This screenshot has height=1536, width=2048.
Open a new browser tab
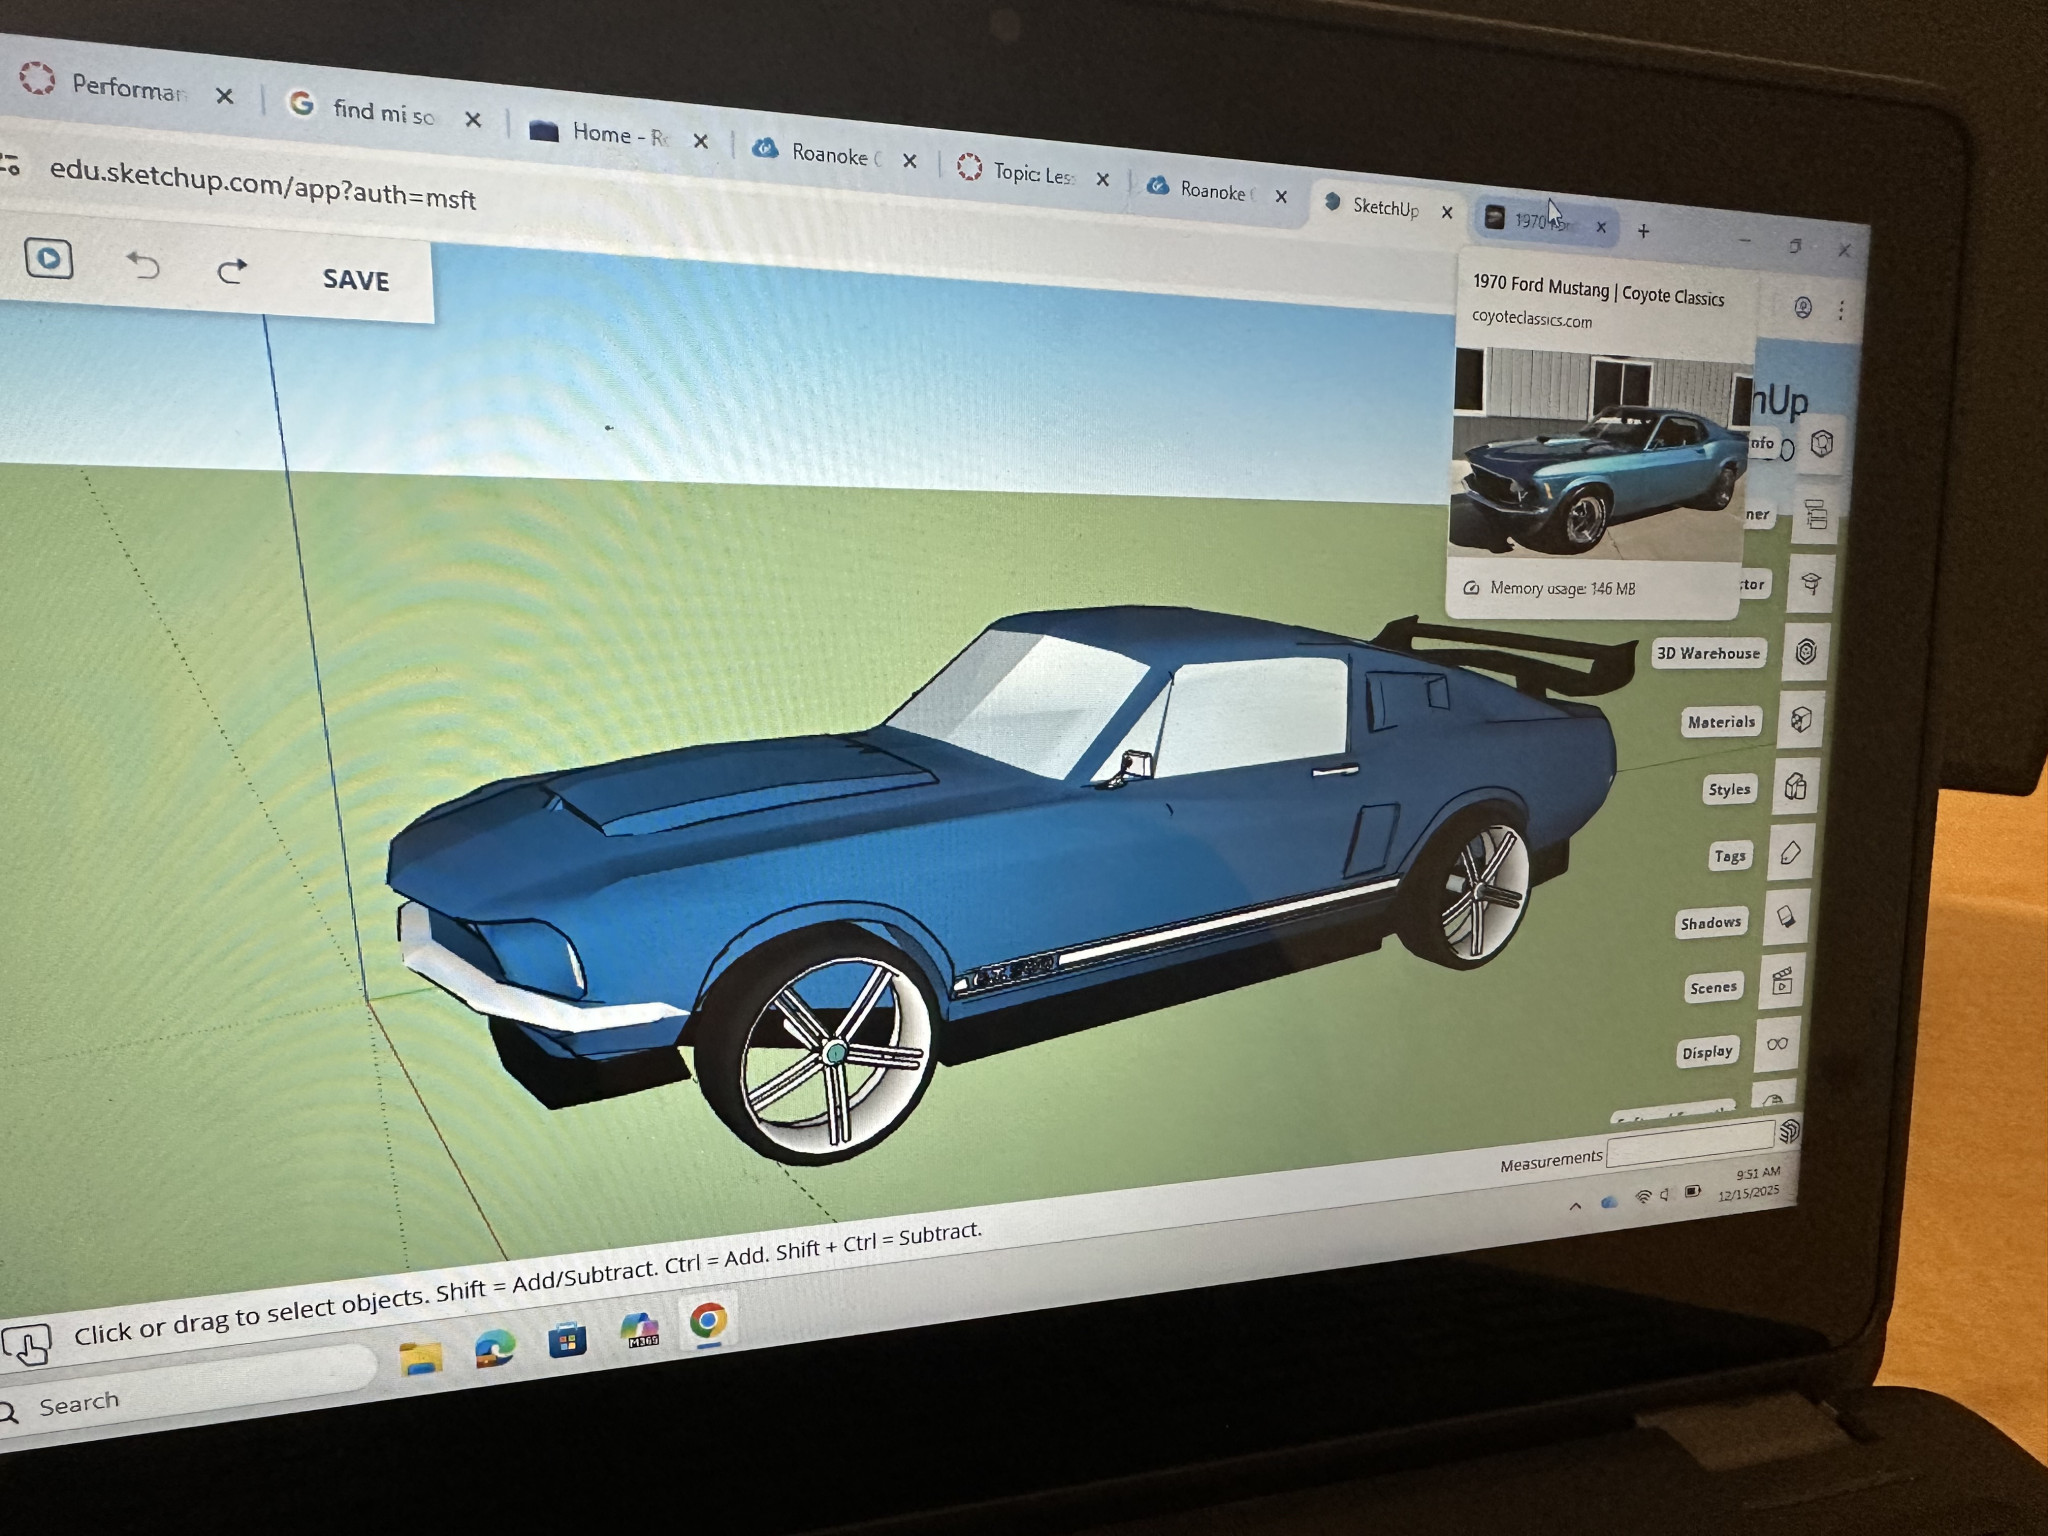pos(1643,231)
